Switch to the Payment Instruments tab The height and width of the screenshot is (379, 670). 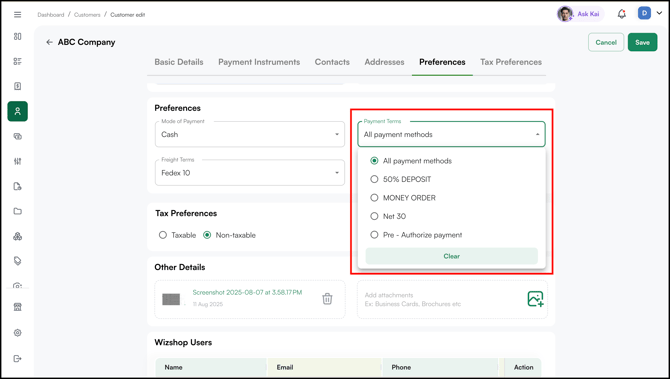pos(259,62)
